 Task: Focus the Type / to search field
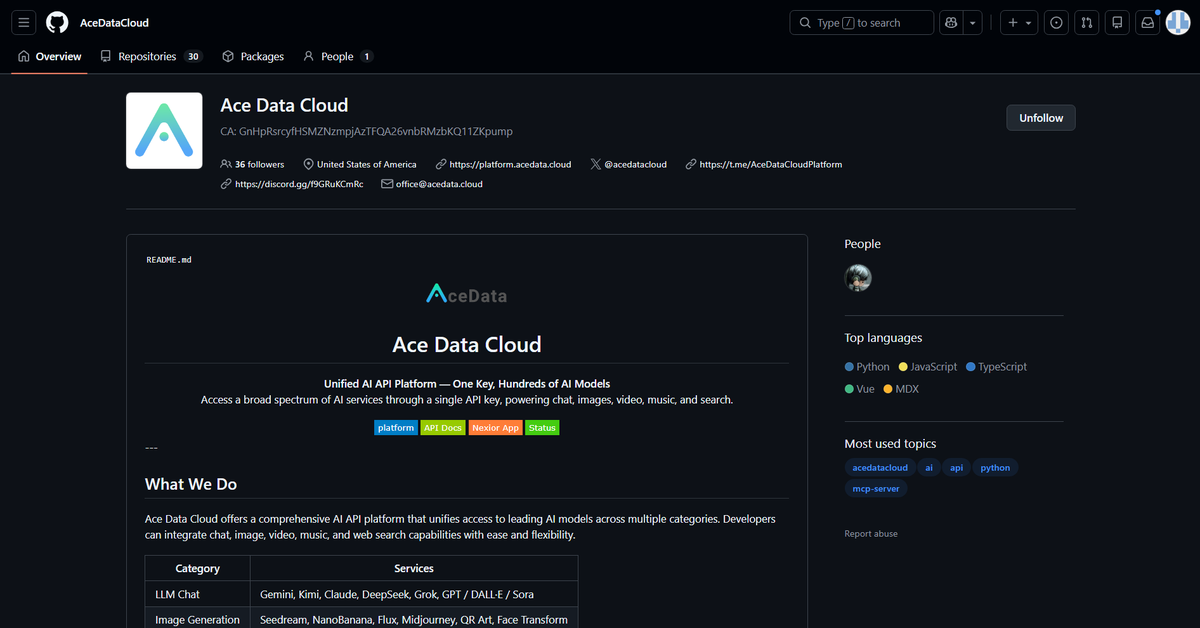pyautogui.click(x=861, y=22)
